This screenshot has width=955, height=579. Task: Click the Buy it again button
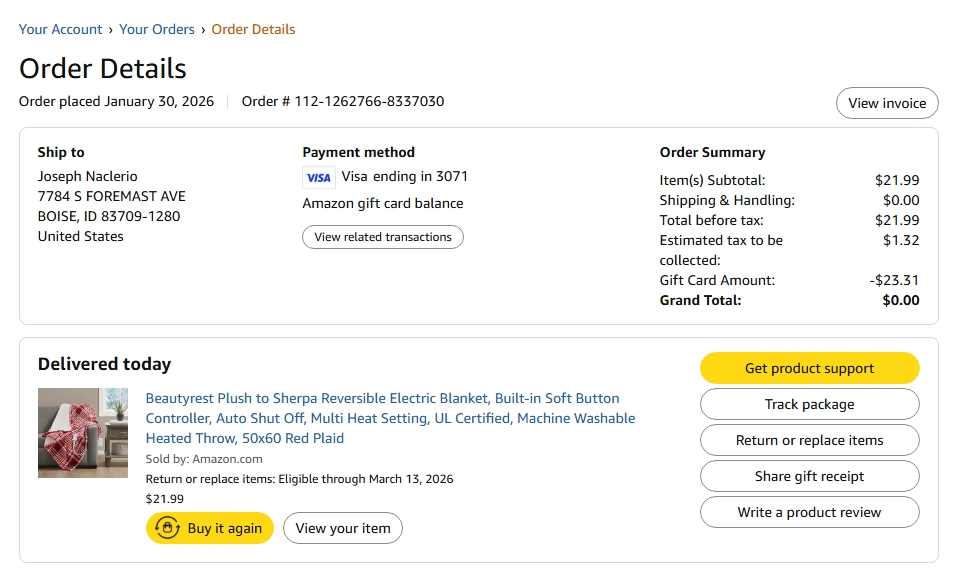point(210,528)
